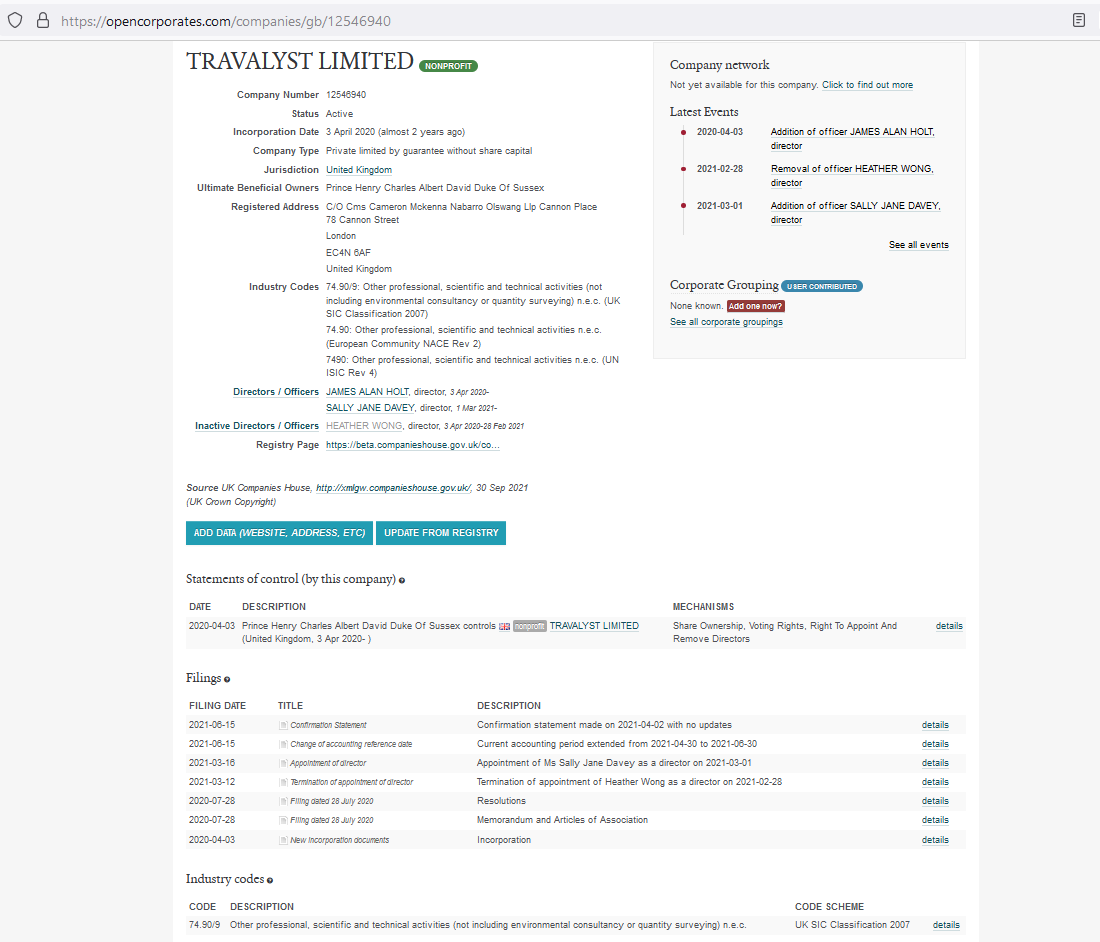1100x942 pixels.
Task: Click the Add one now button
Action: pos(755,306)
